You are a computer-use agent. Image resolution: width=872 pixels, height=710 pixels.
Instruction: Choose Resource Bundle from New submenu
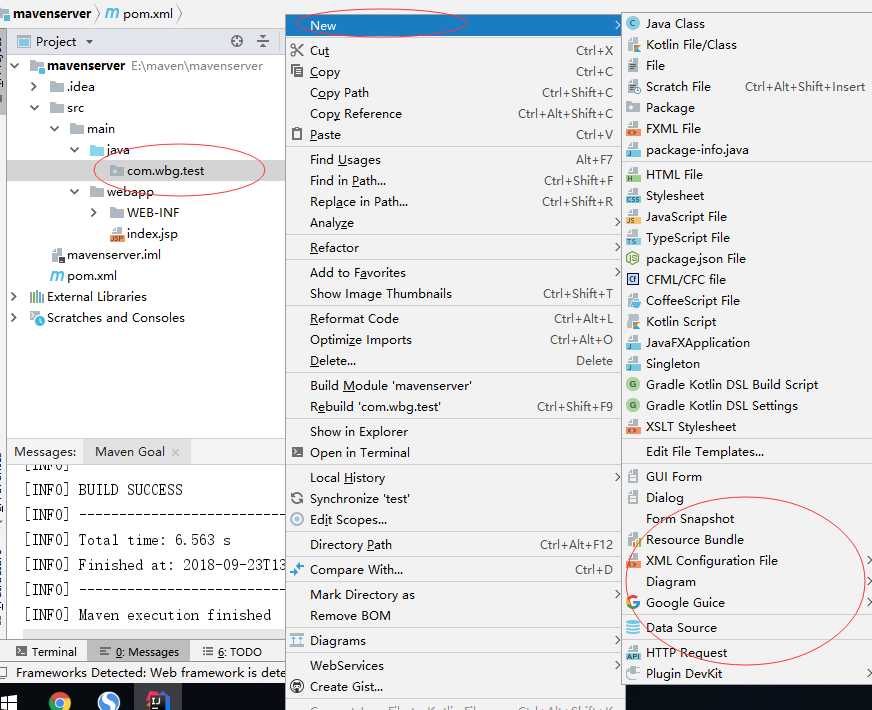coord(747,539)
